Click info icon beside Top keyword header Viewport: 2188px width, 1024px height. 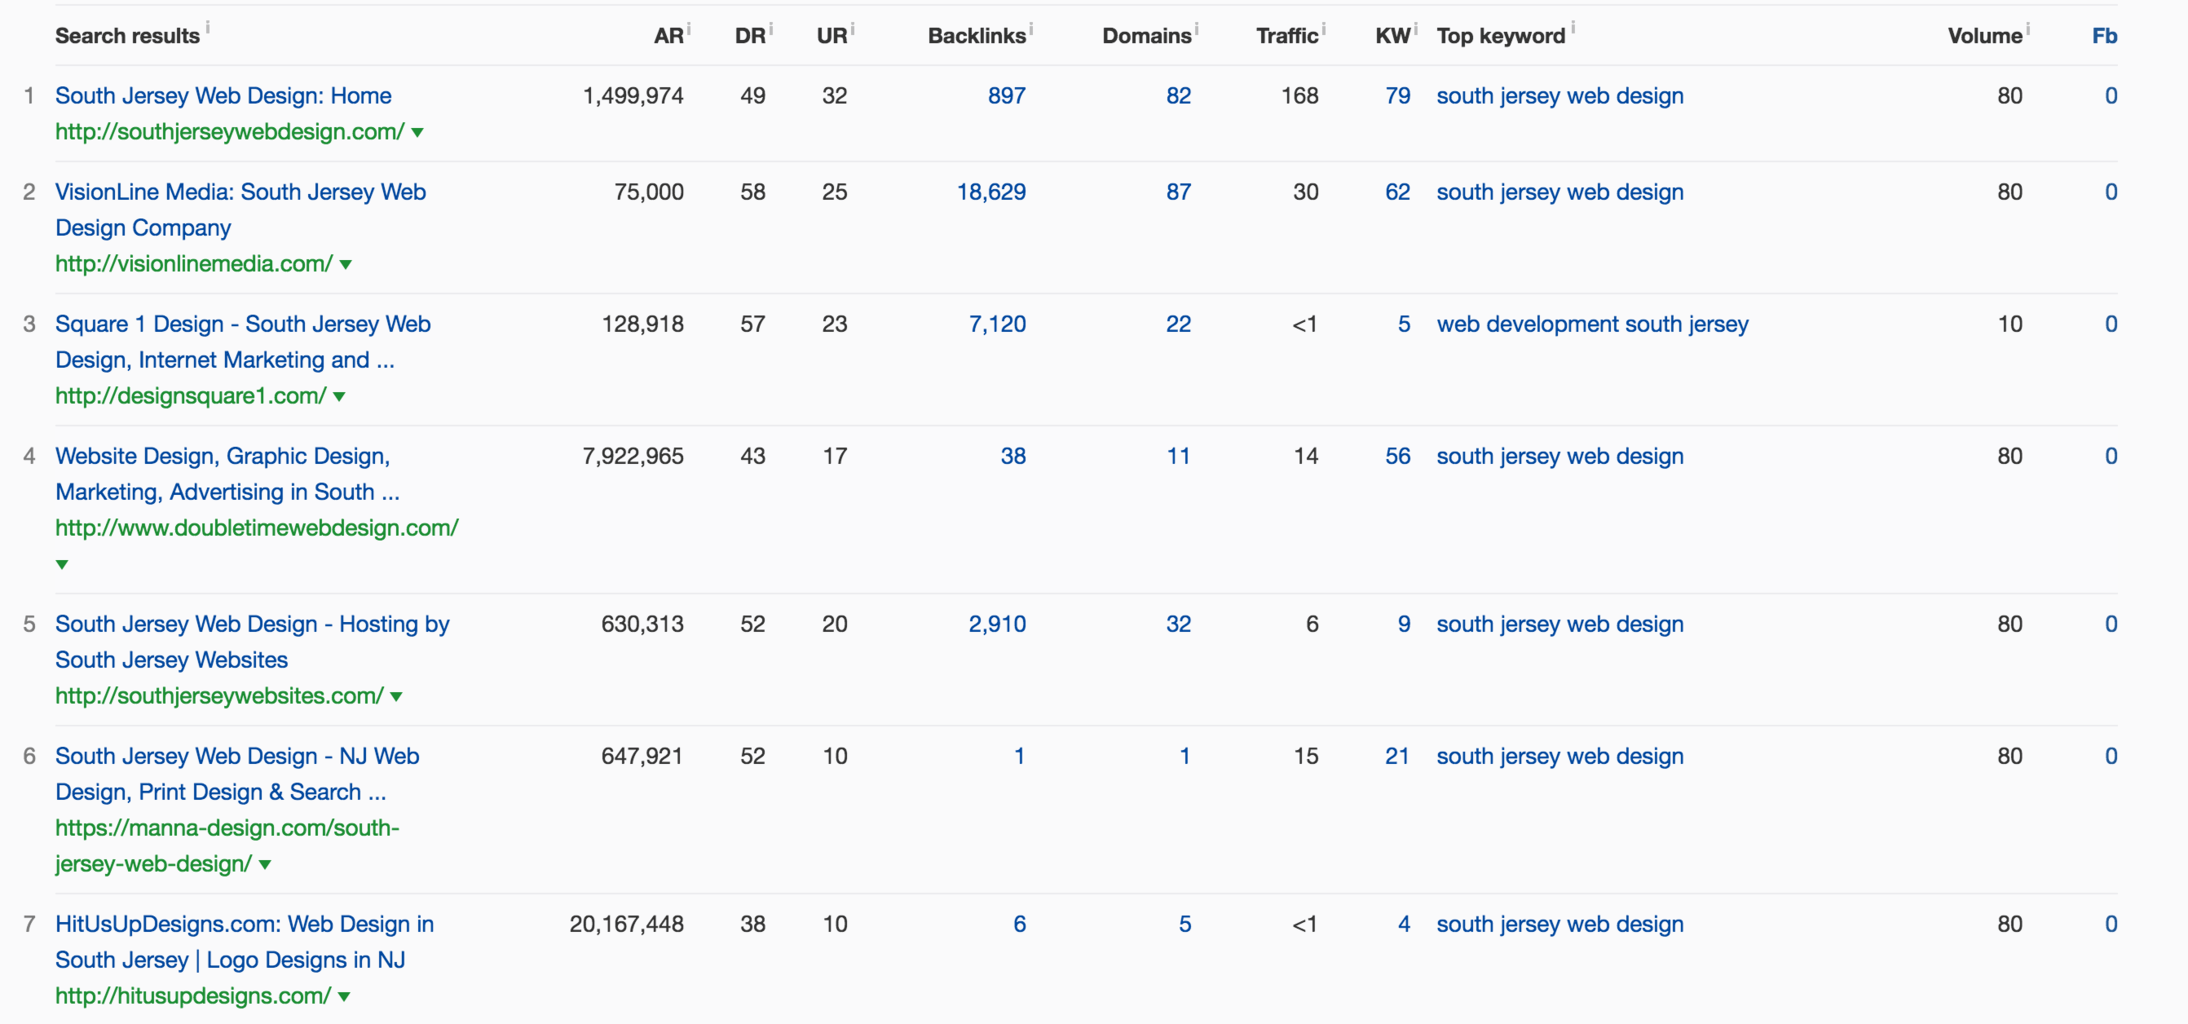pyautogui.click(x=1573, y=28)
